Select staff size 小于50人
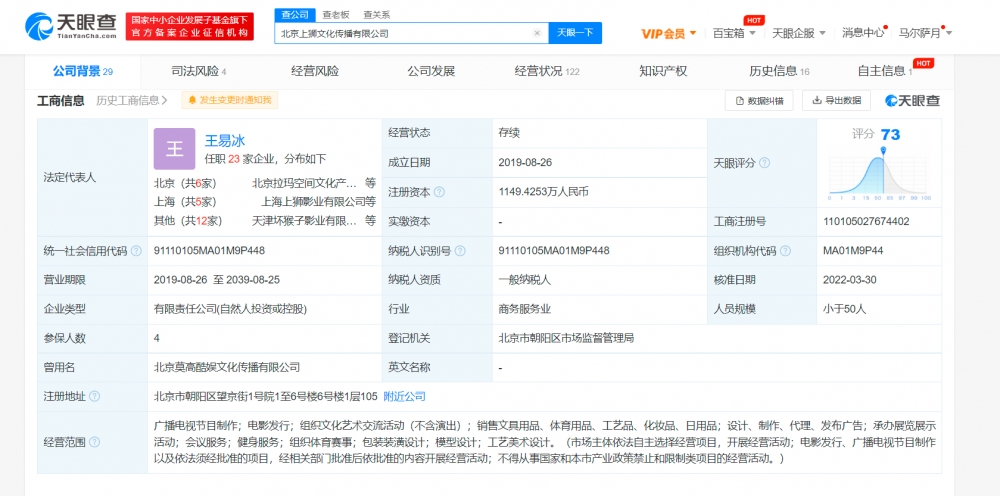Viewport: 1000px width, 496px height. click(844, 309)
